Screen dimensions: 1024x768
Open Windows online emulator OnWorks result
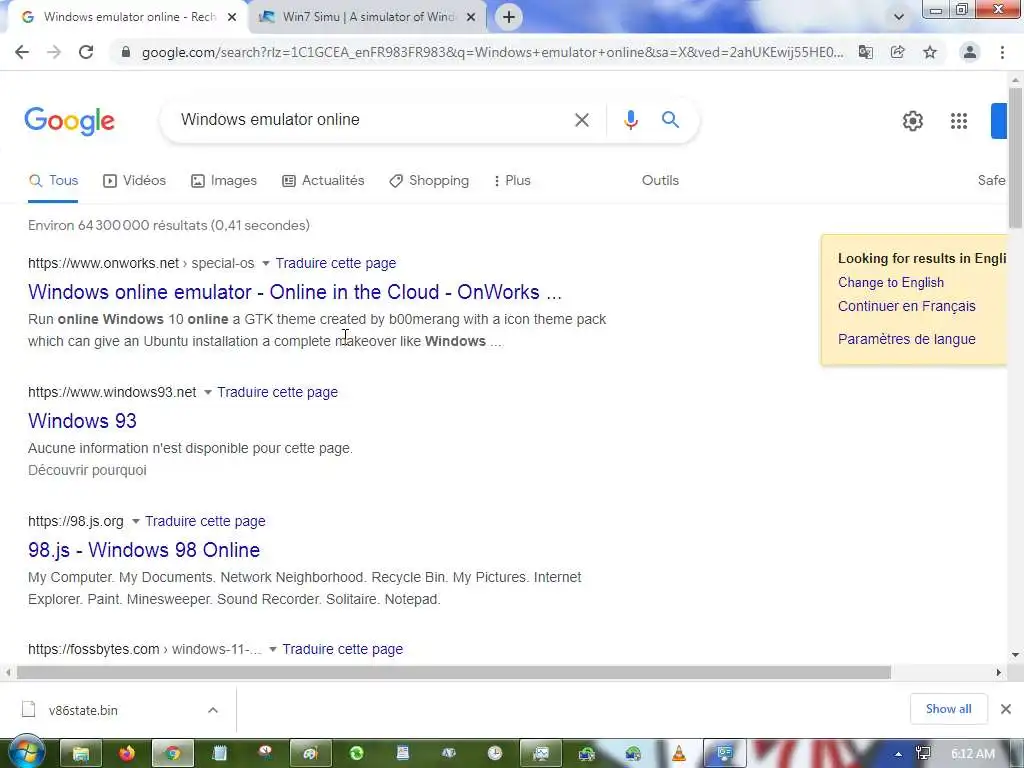295,292
